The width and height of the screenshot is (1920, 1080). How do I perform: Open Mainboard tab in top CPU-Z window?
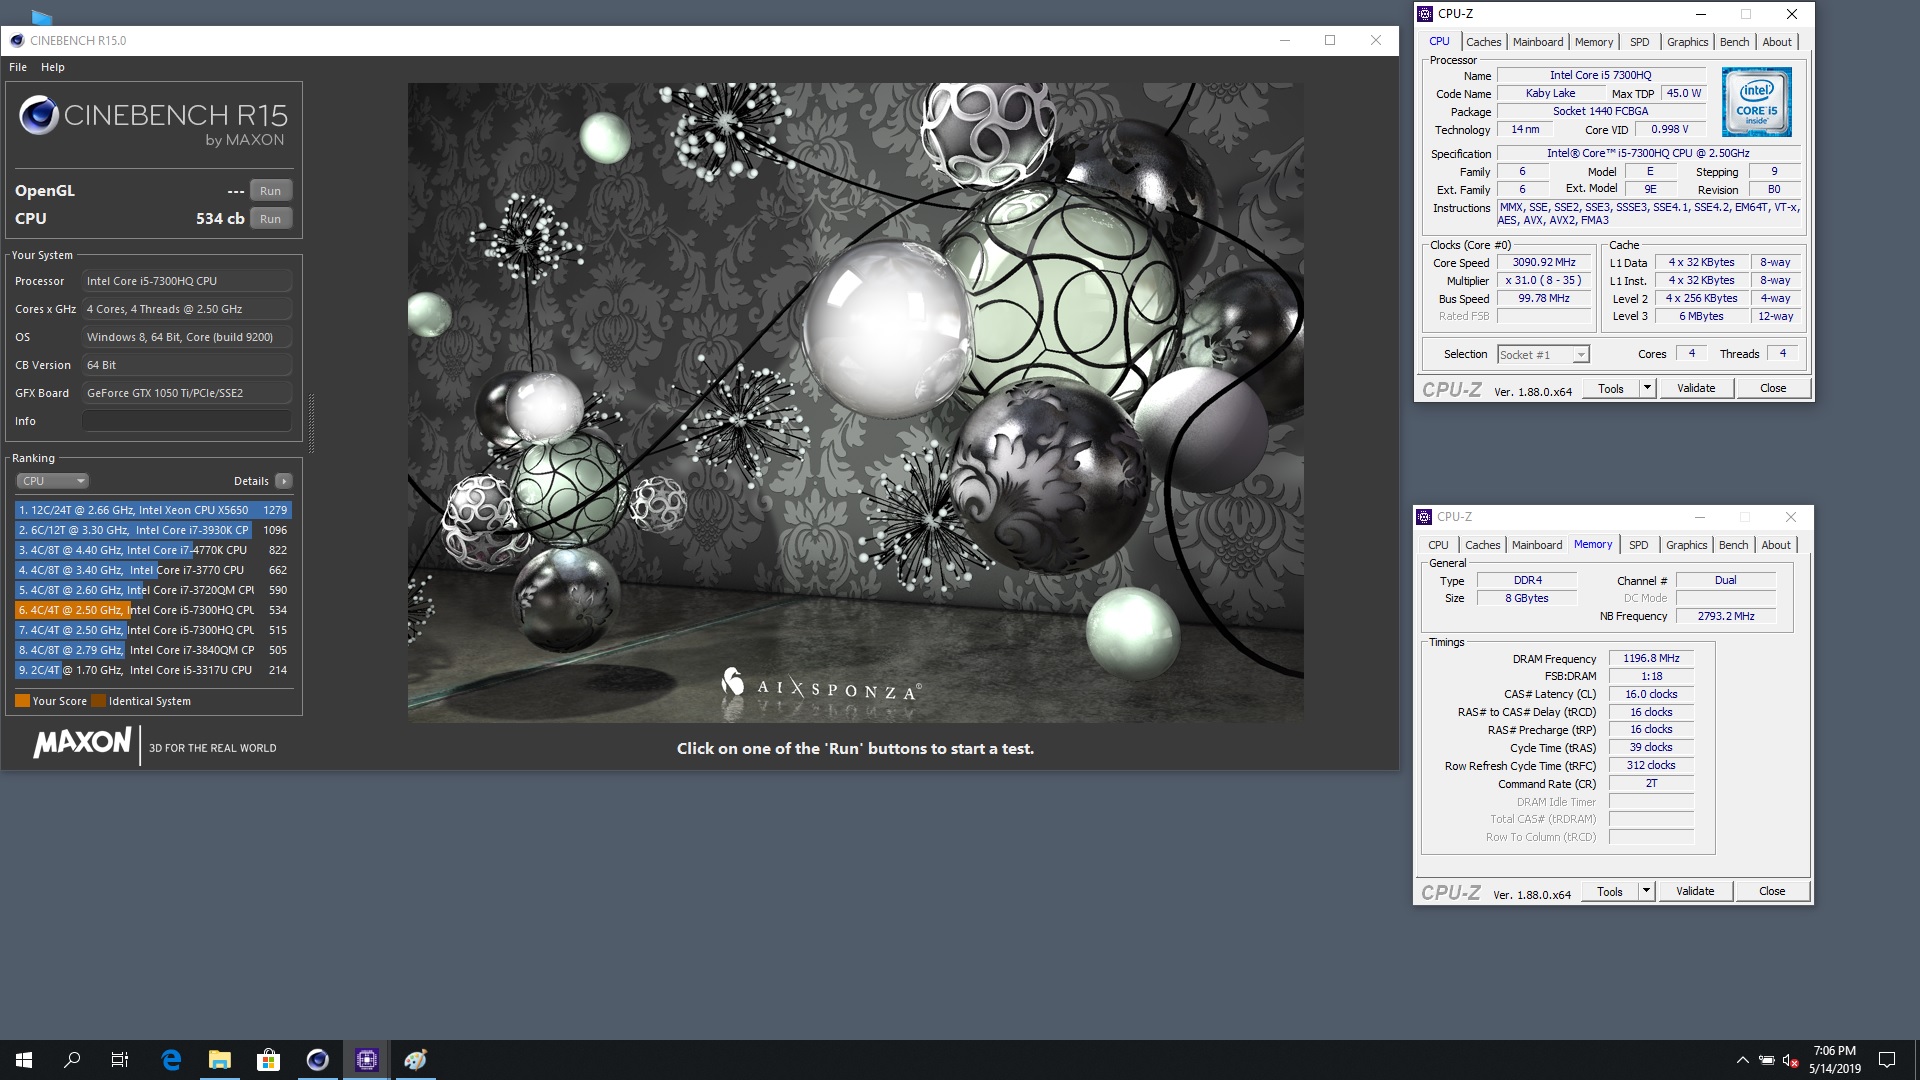point(1538,42)
